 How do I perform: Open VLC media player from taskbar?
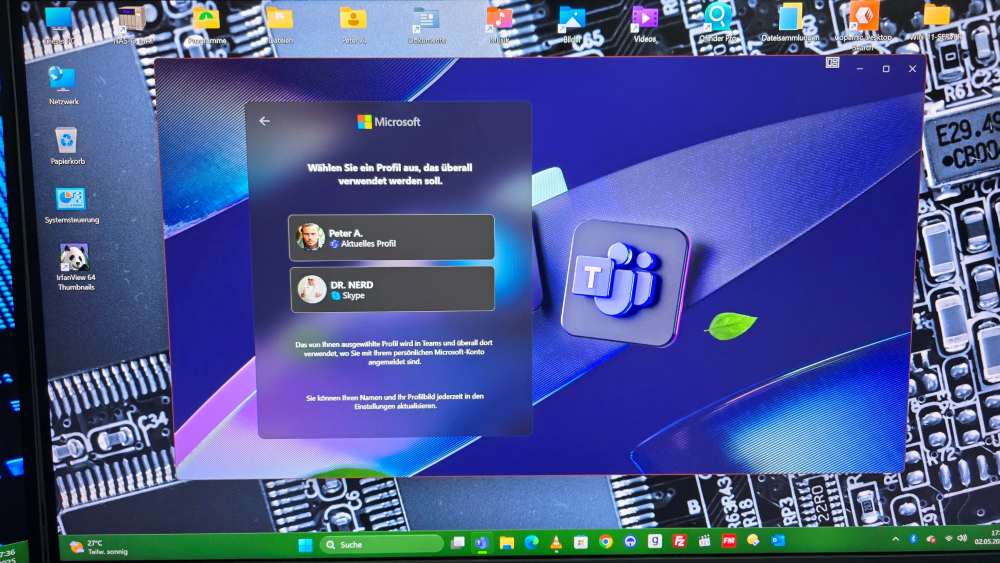pyautogui.click(x=555, y=543)
